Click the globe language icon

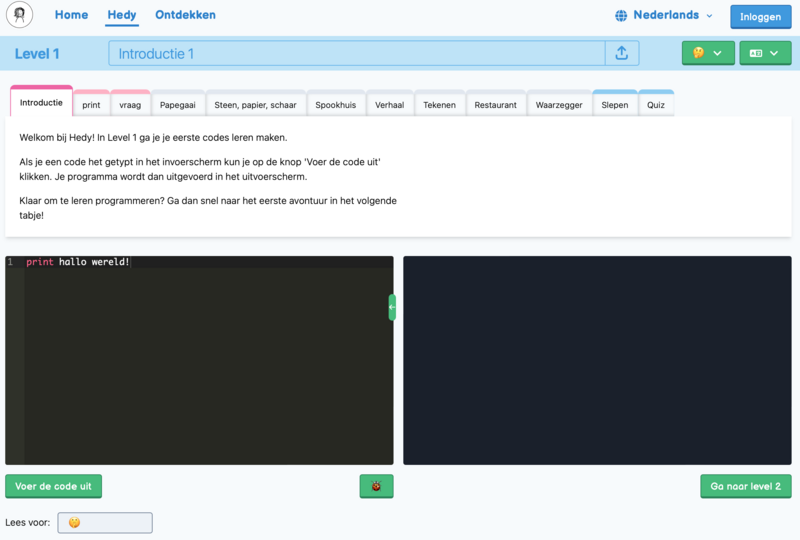point(621,16)
